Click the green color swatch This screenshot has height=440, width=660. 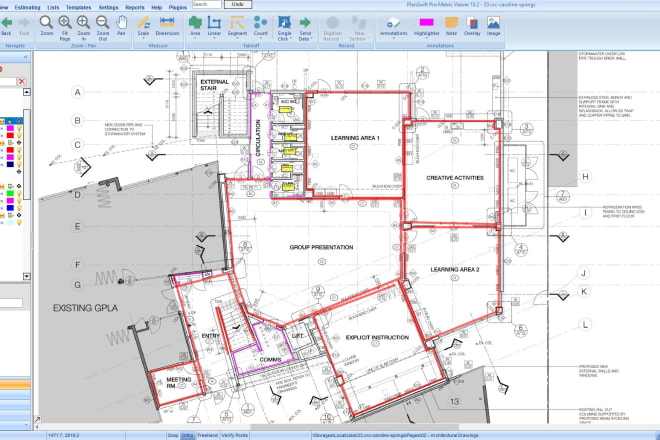click(10, 193)
